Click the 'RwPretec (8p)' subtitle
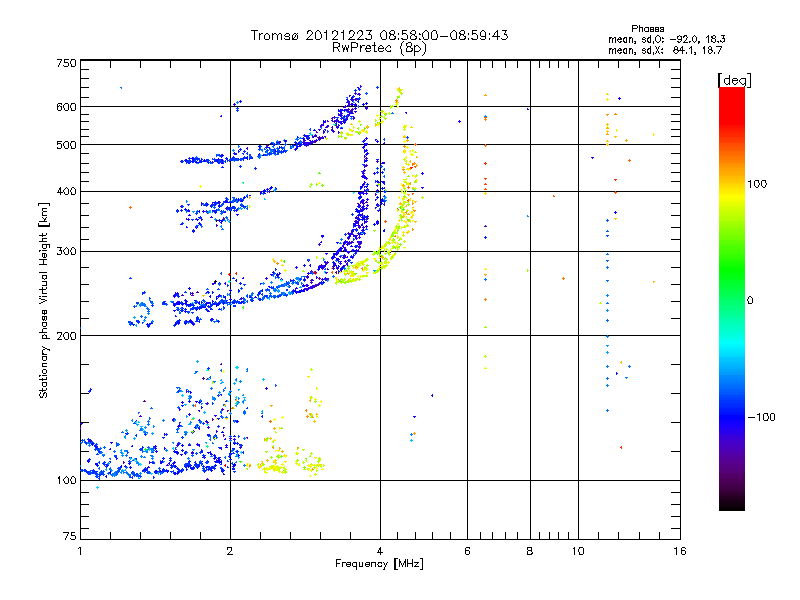 379,48
